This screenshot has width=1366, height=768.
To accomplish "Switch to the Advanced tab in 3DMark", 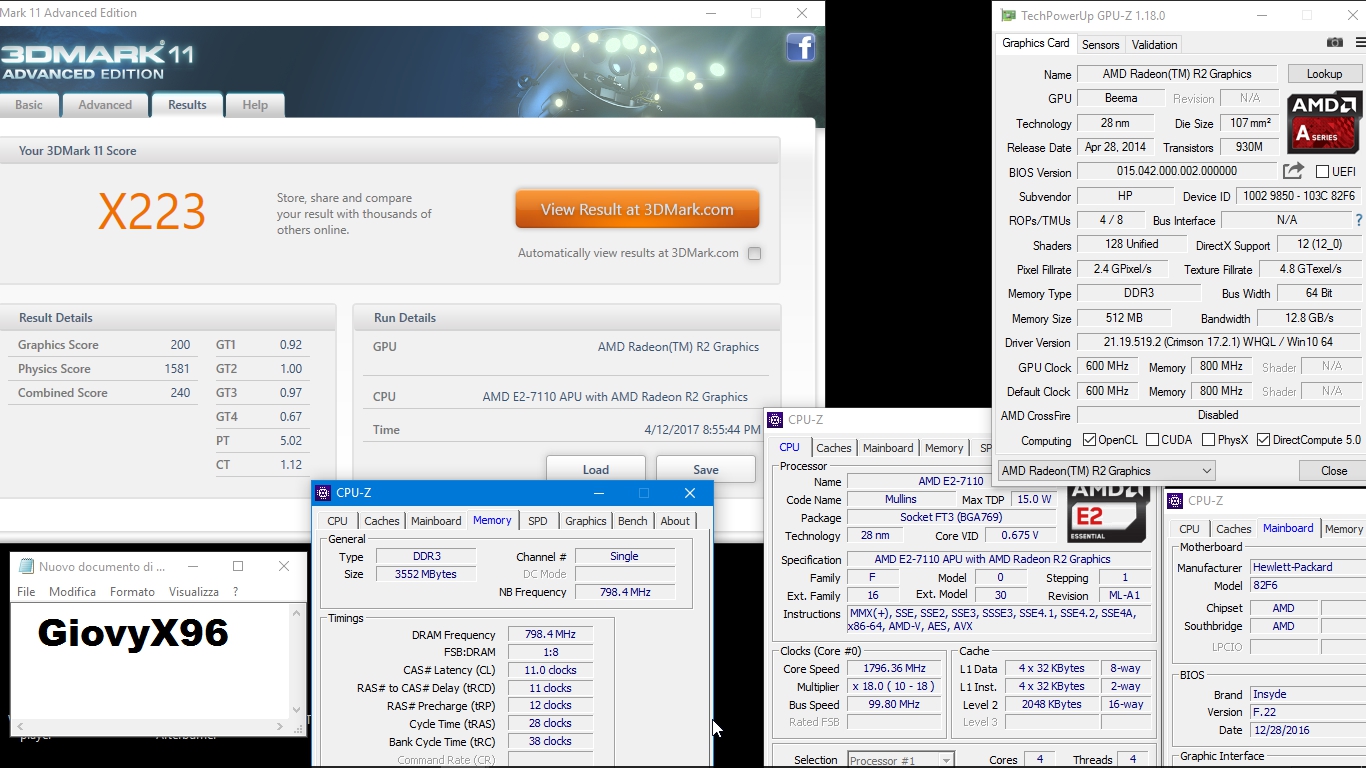I will point(105,105).
